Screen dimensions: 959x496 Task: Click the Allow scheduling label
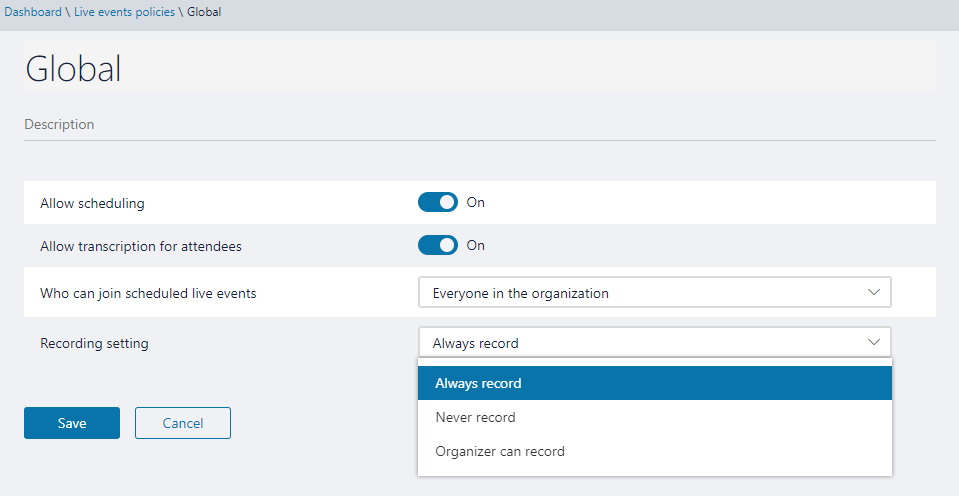[x=92, y=204]
